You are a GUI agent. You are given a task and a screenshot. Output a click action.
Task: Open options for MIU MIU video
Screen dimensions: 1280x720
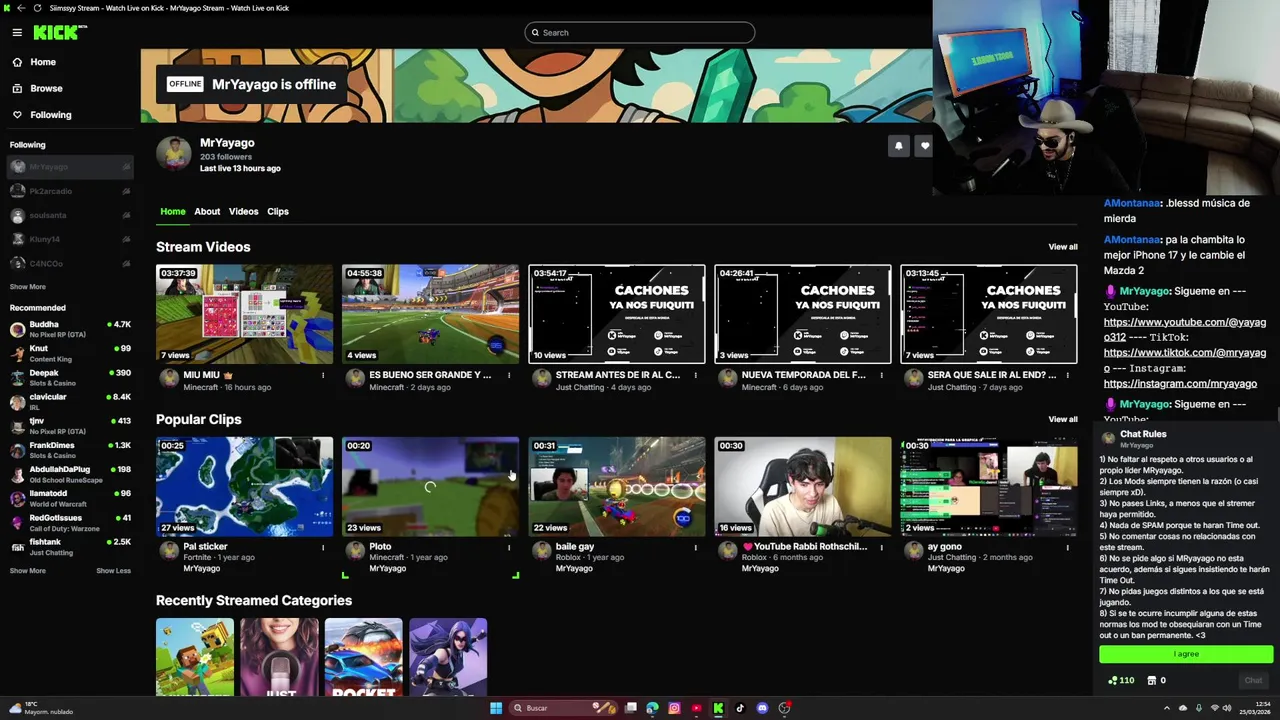(x=322, y=375)
